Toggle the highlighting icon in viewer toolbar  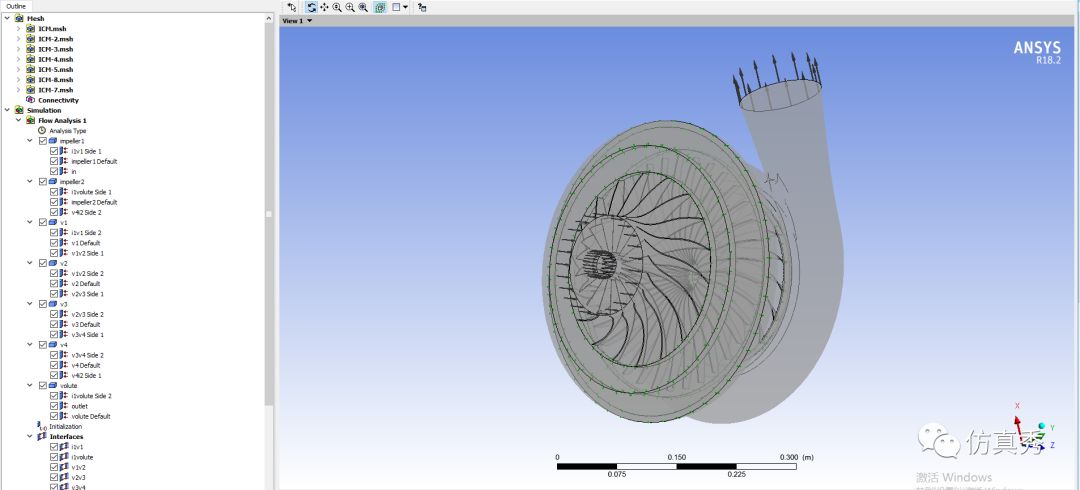[x=381, y=7]
